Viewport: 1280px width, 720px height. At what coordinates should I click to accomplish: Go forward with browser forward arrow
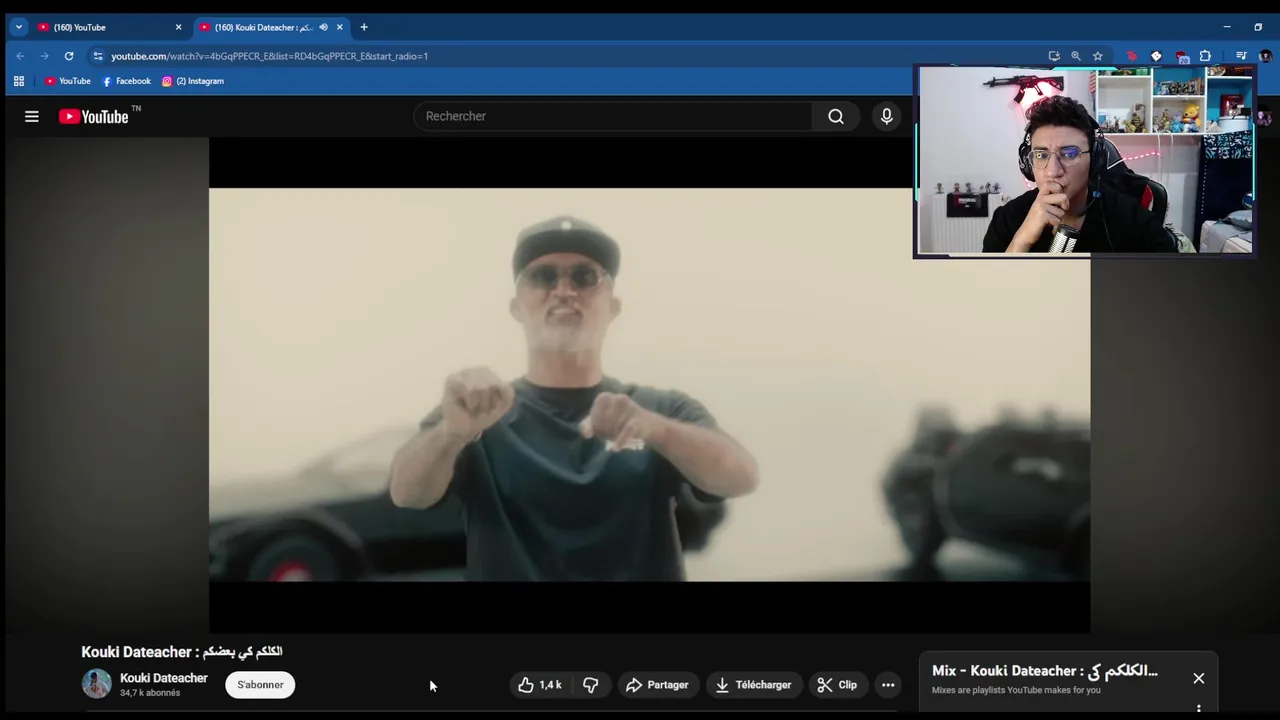tap(44, 56)
